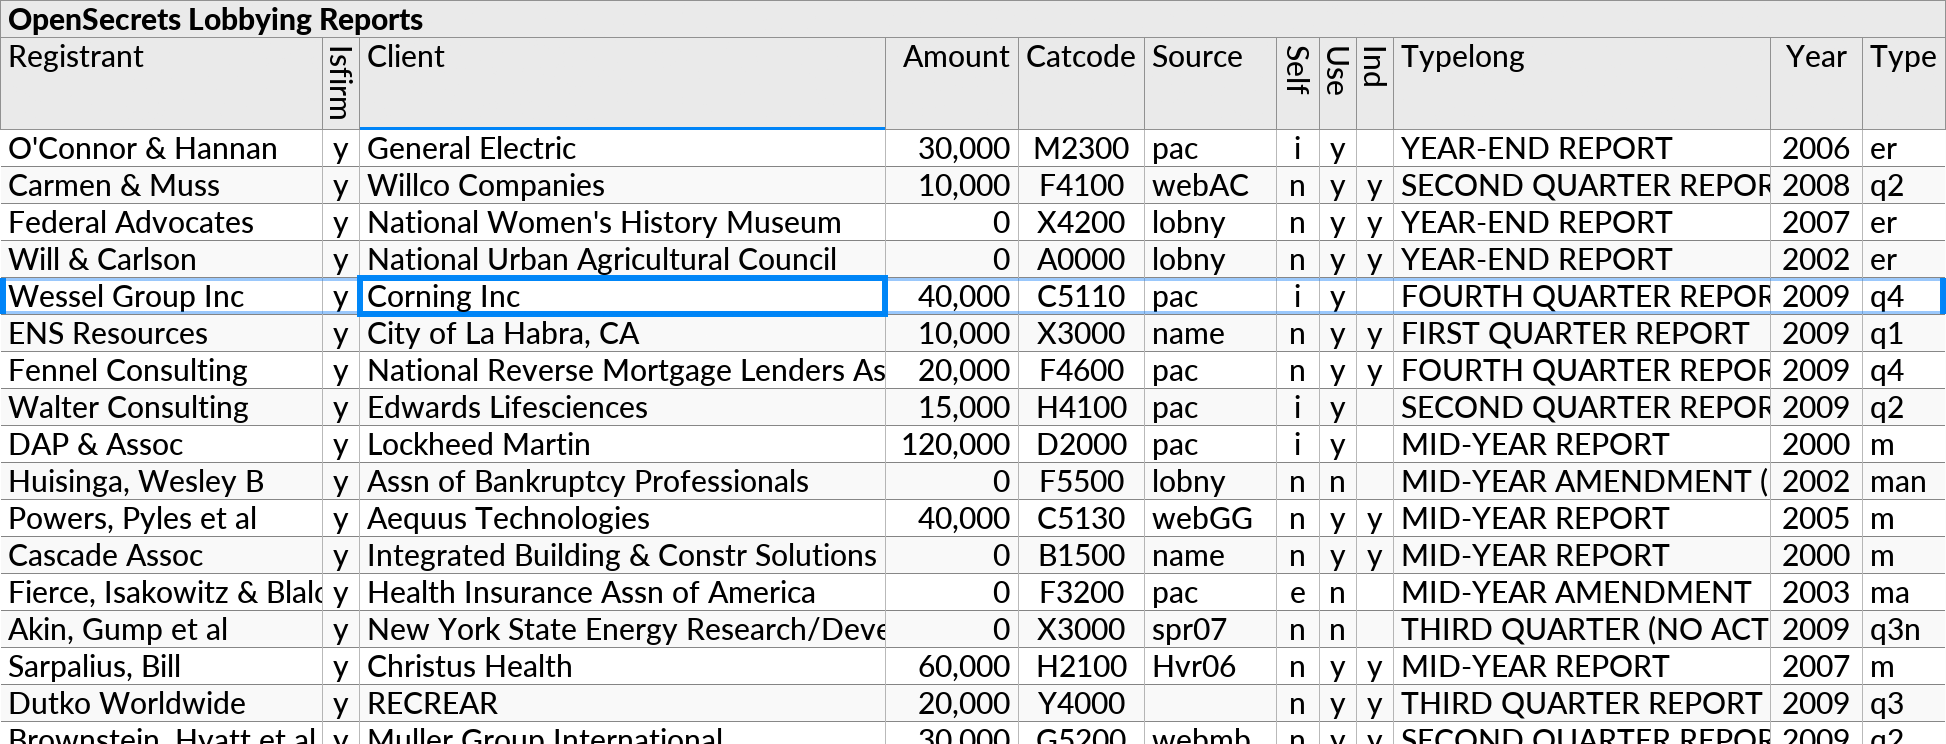Select the Walter Consulting cell
The image size is (1946, 744).
[x=162, y=407]
